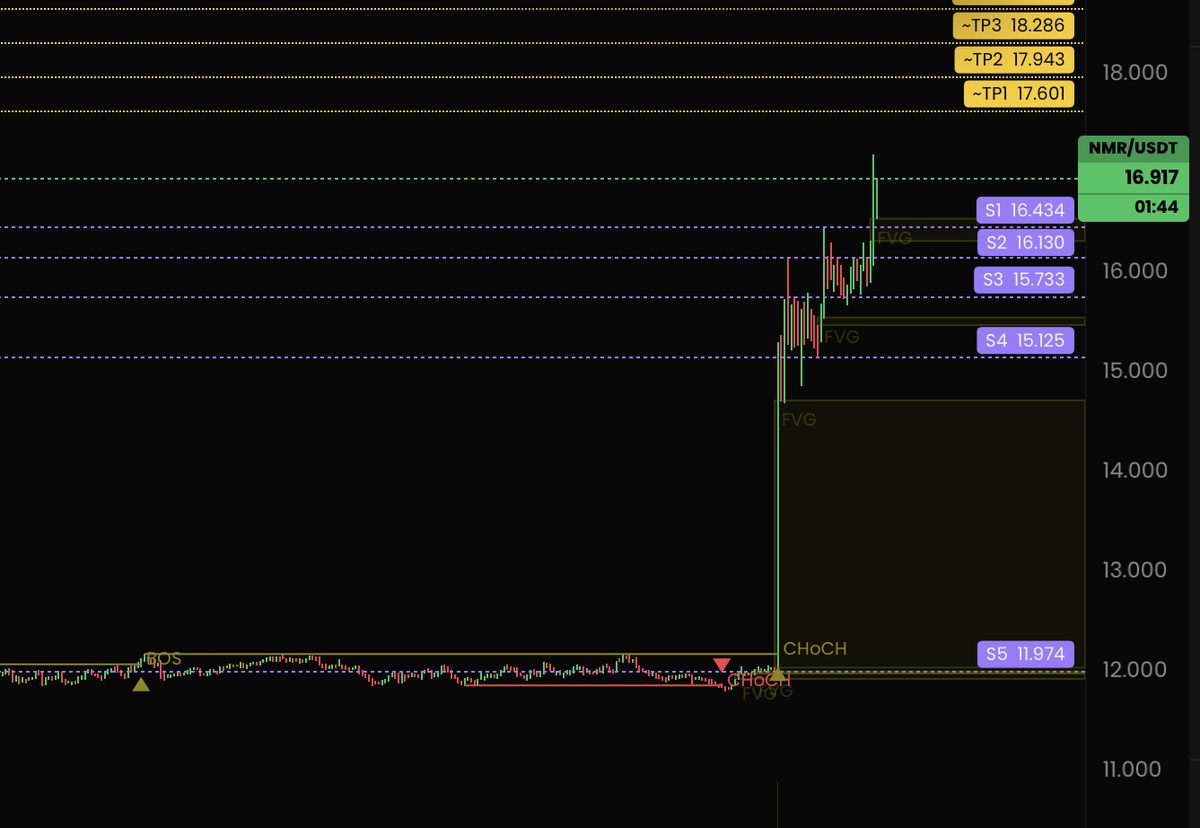
Task: Click the yellow up-triangle marker under BOS
Action: (141, 684)
